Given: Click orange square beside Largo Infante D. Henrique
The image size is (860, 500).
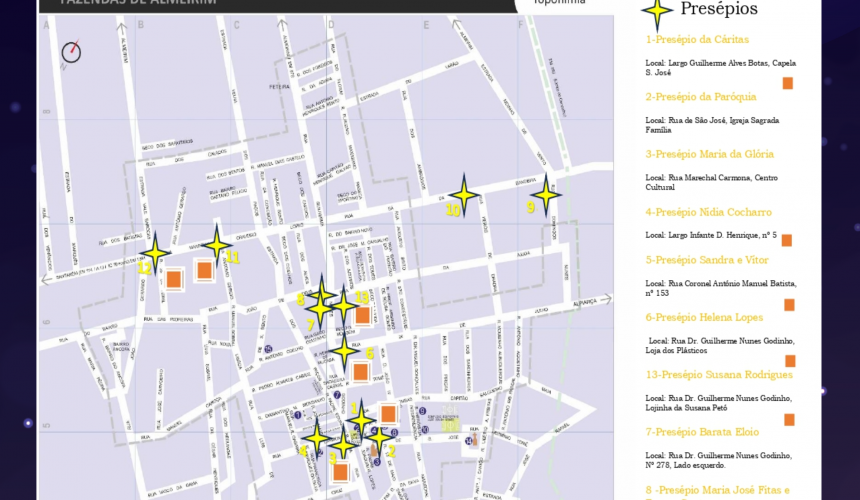Looking at the screenshot, I should pos(787,240).
